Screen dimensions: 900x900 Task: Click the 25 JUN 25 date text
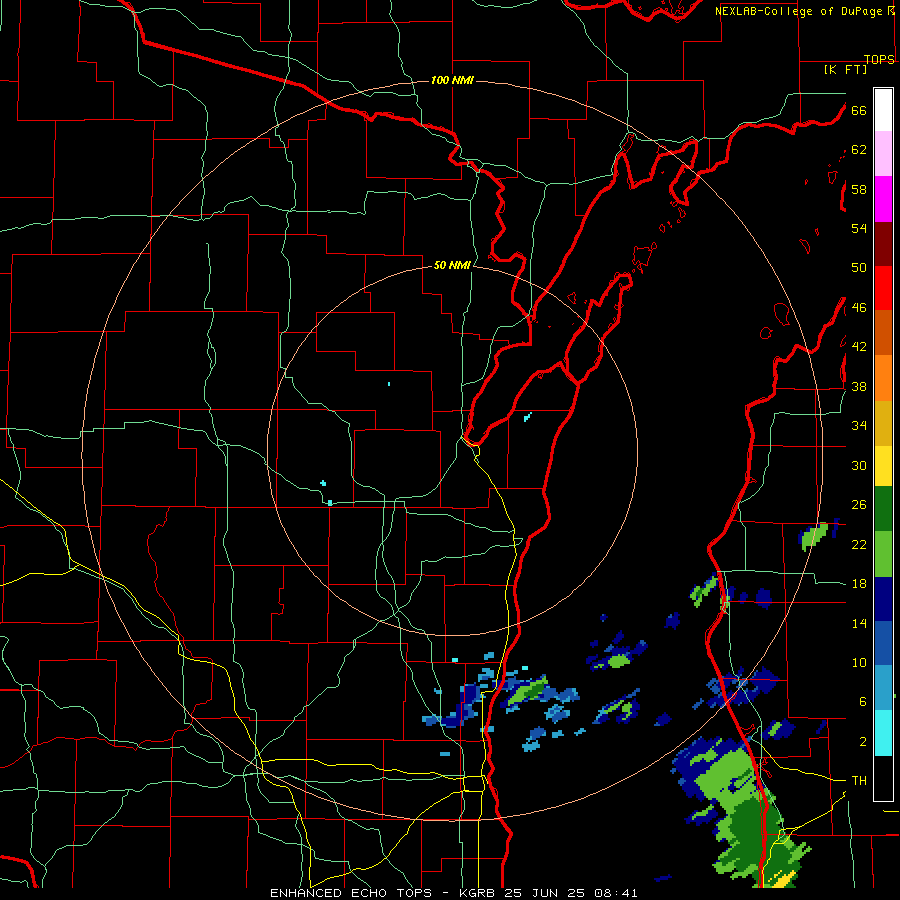click(x=546, y=893)
